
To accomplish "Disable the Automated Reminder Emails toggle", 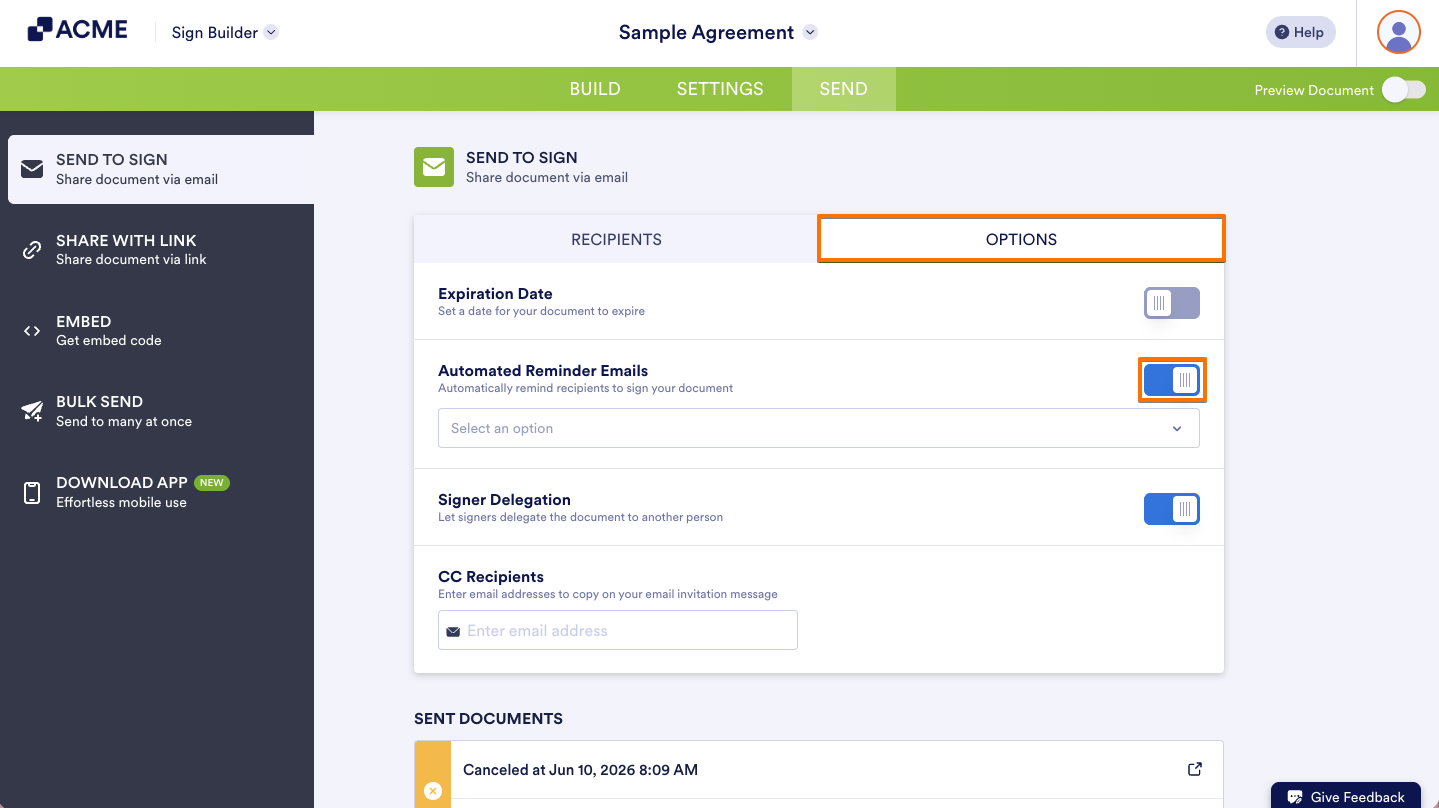I will point(1171,380).
